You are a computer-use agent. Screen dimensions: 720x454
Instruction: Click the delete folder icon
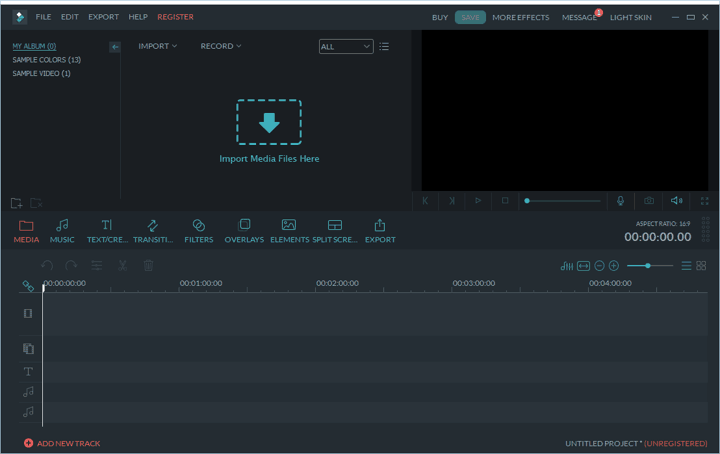(x=36, y=203)
